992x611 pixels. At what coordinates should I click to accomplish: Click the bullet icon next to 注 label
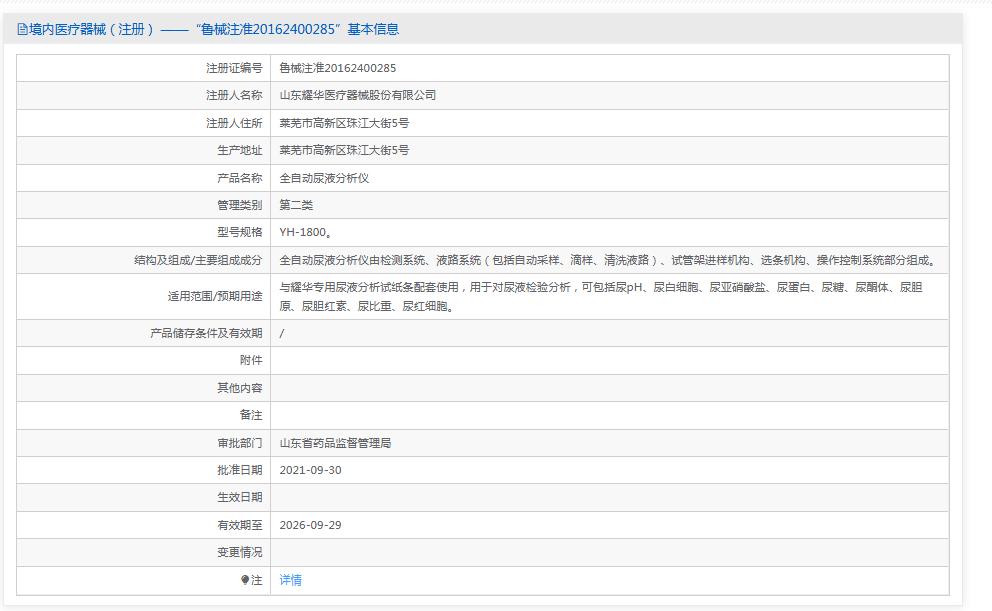point(245,580)
